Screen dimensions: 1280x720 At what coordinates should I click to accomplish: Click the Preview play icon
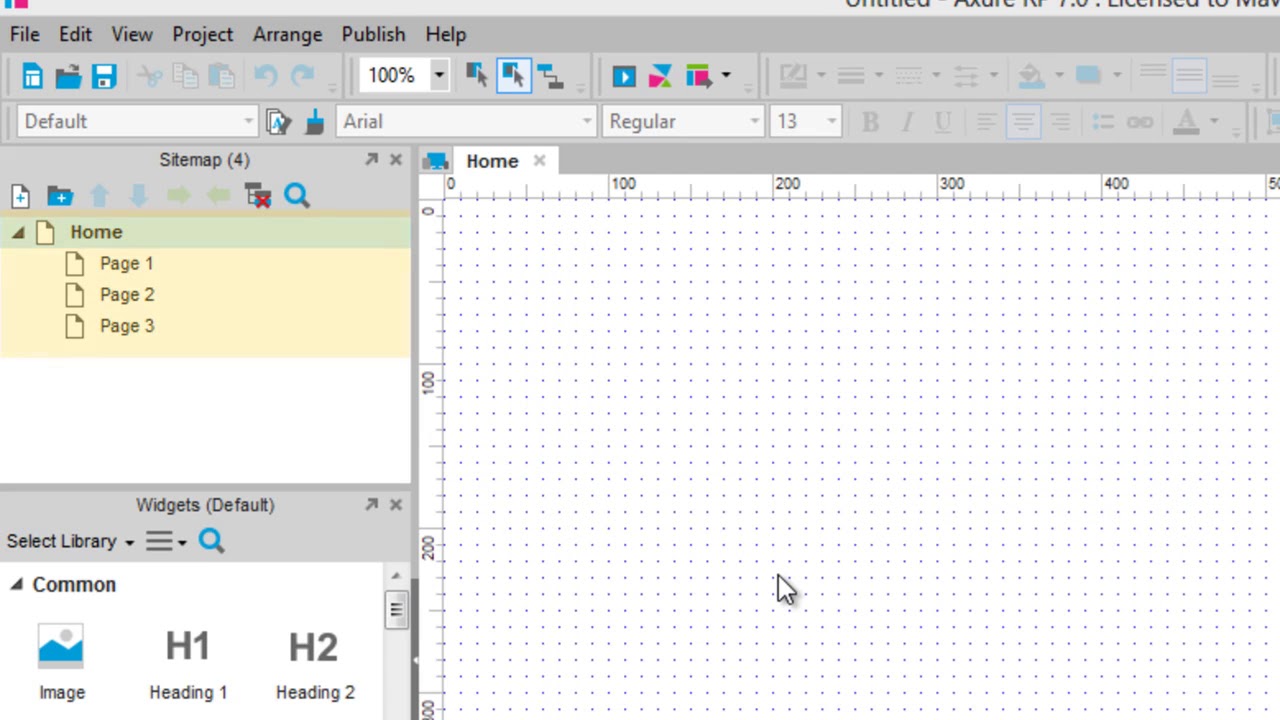(x=624, y=76)
